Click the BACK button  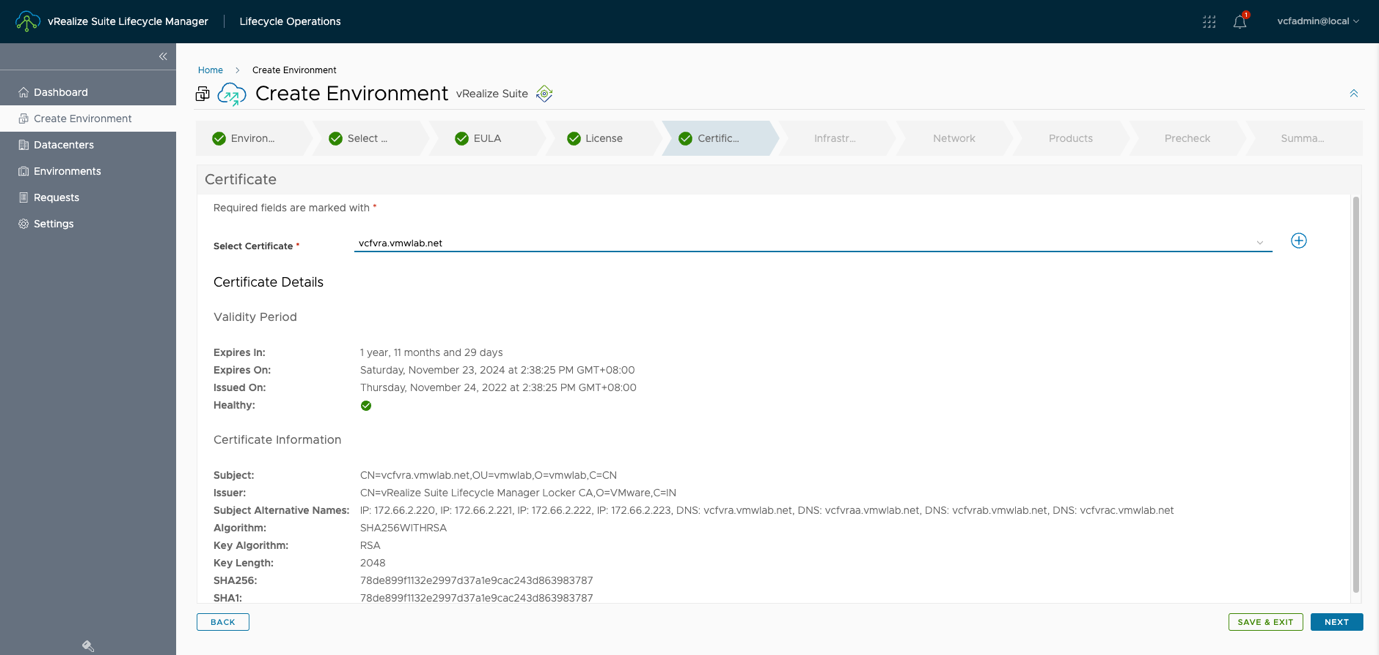pyautogui.click(x=223, y=622)
